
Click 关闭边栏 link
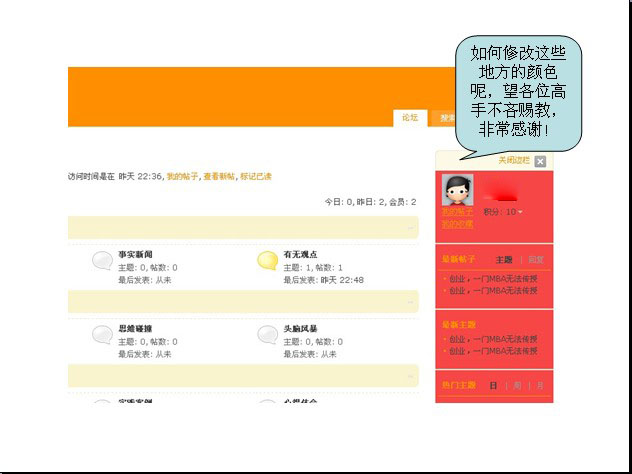pos(514,160)
